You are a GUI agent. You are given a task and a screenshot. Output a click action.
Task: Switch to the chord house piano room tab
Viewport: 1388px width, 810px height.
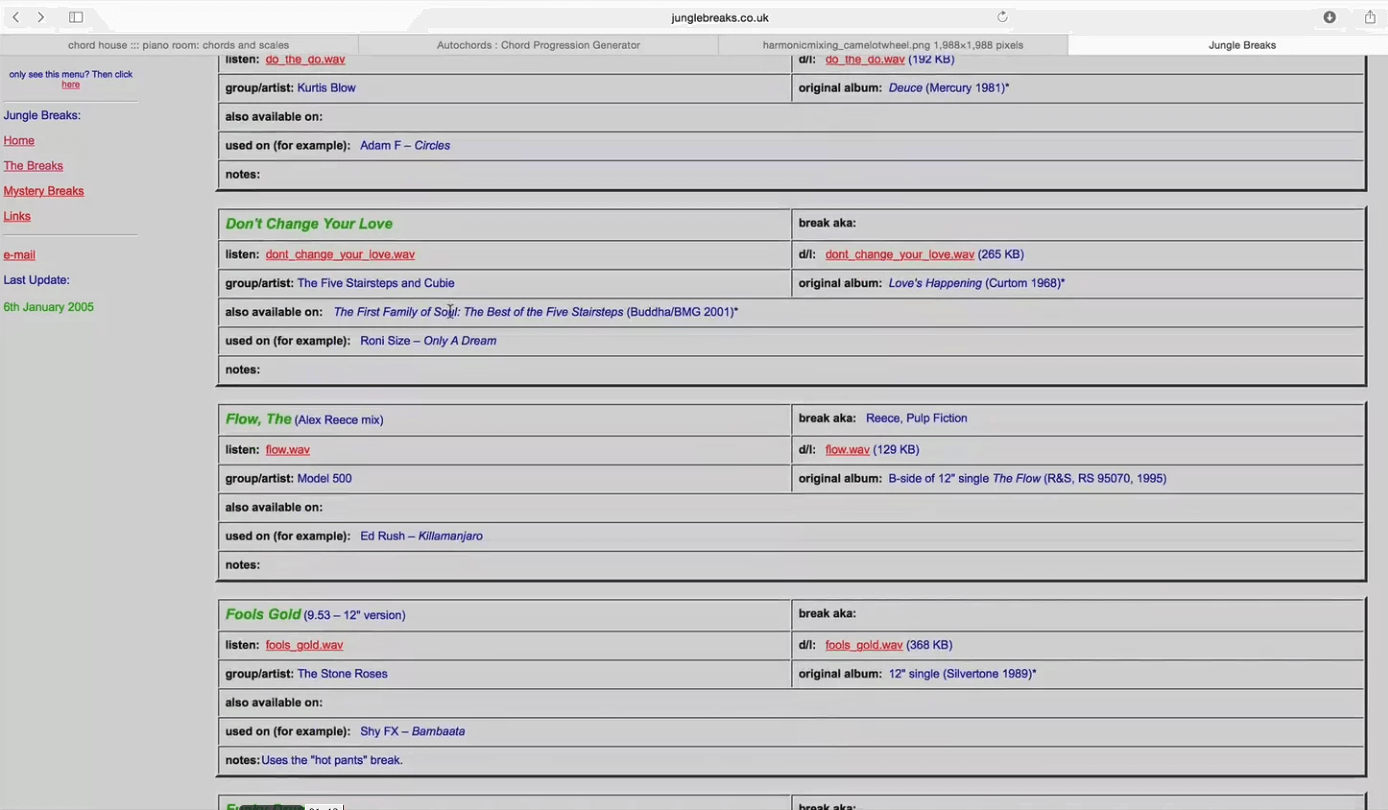179,45
